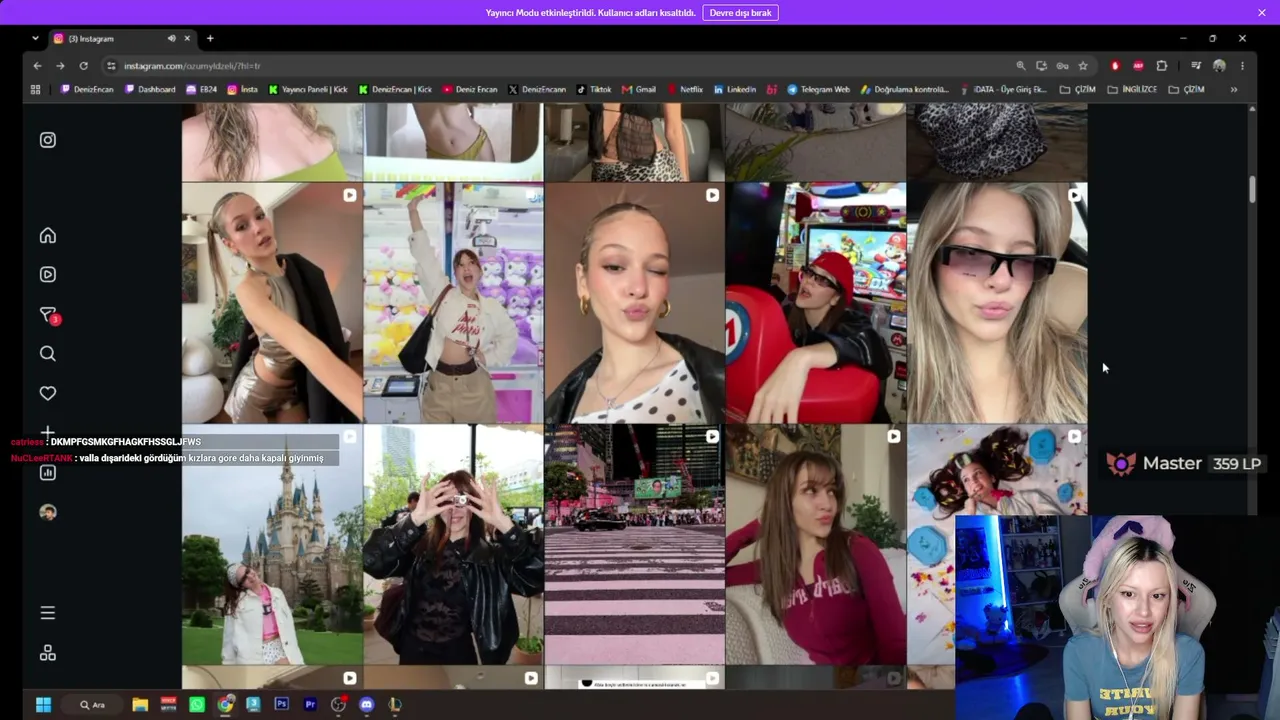Click the 'Devre dışı bırak' button
Image resolution: width=1280 pixels, height=720 pixels.
741,13
